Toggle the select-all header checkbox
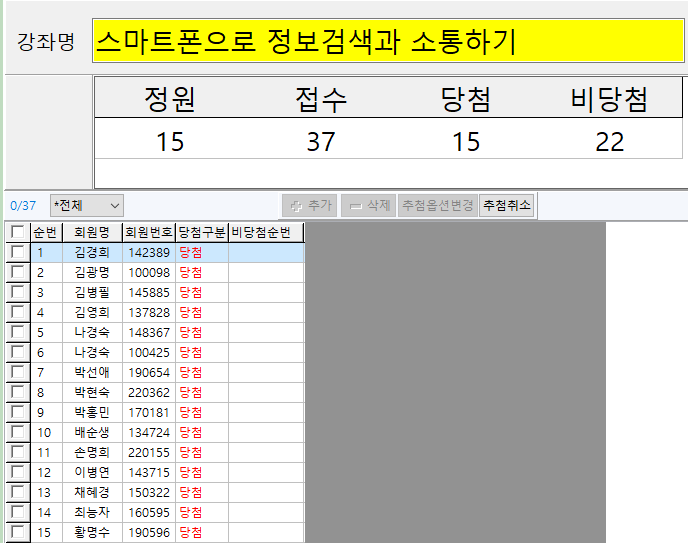 pyautogui.click(x=18, y=232)
